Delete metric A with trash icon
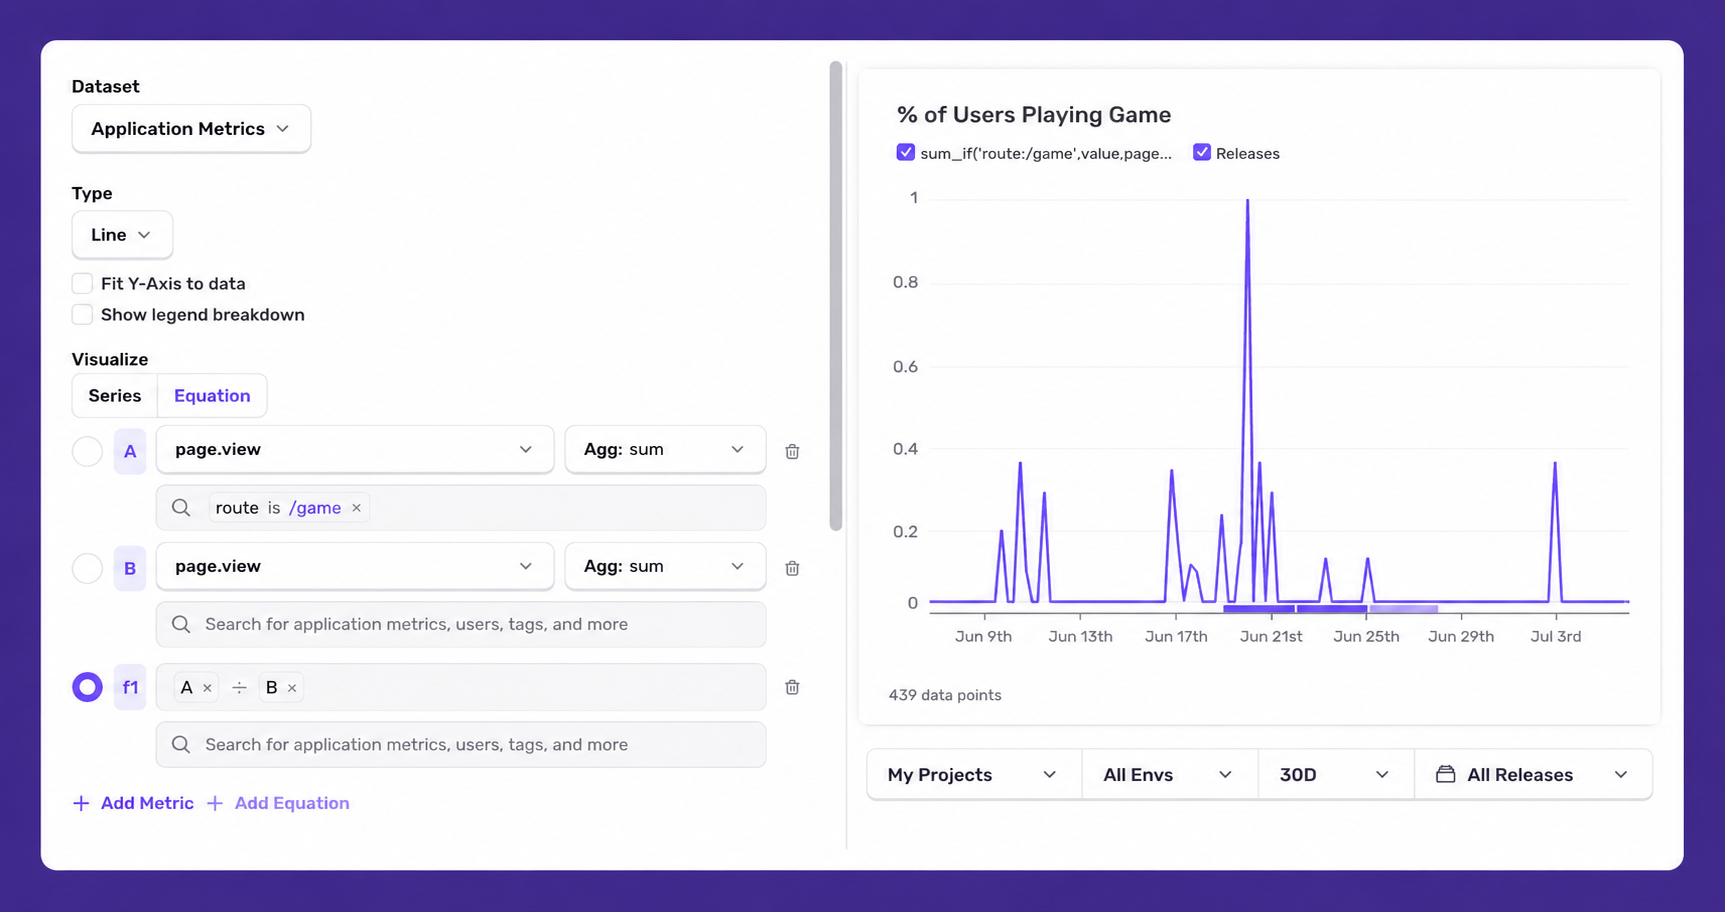The height and width of the screenshot is (912, 1725). [x=792, y=451]
